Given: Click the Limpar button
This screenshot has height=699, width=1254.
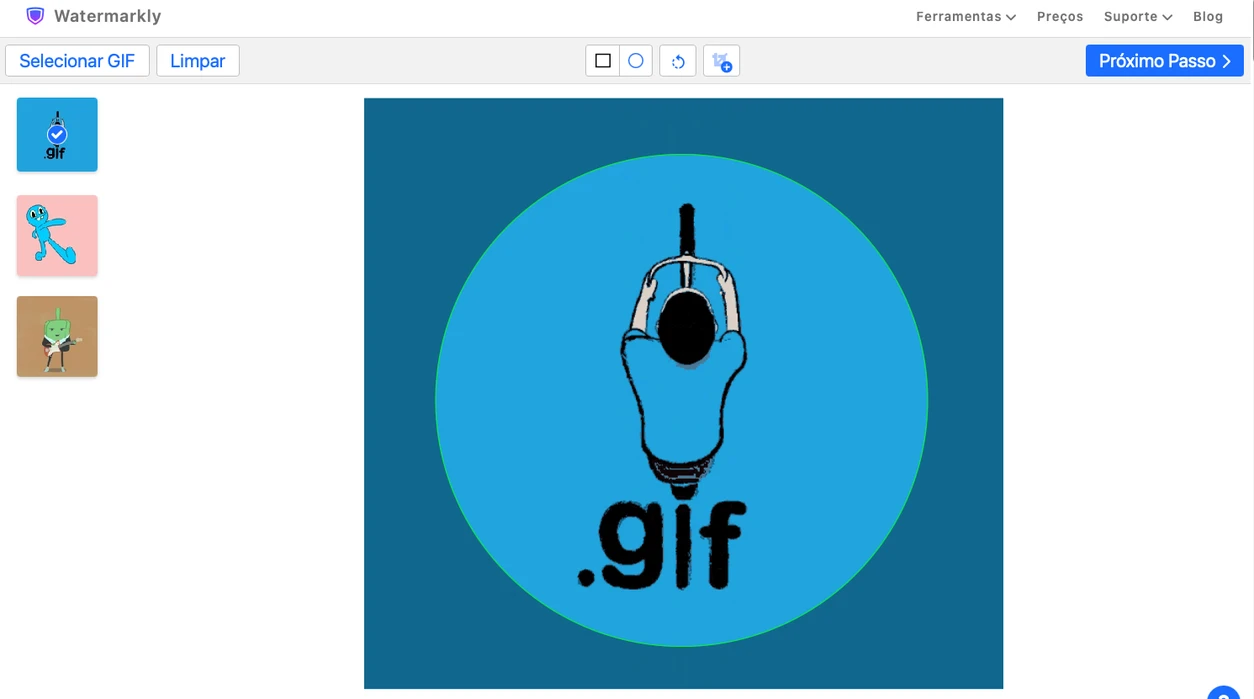Looking at the screenshot, I should (x=198, y=61).
